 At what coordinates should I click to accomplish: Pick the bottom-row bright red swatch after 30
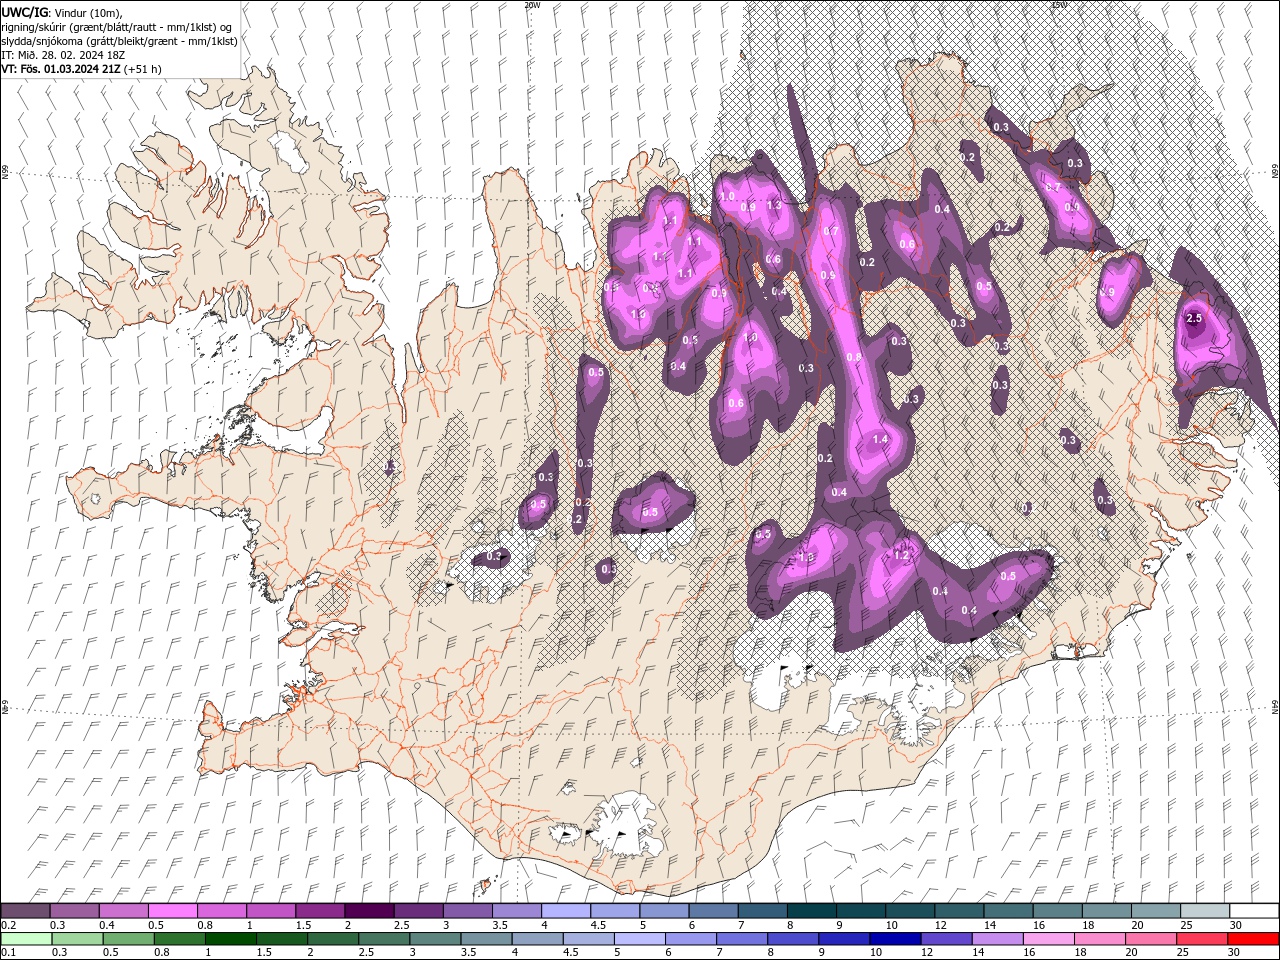click(1254, 939)
